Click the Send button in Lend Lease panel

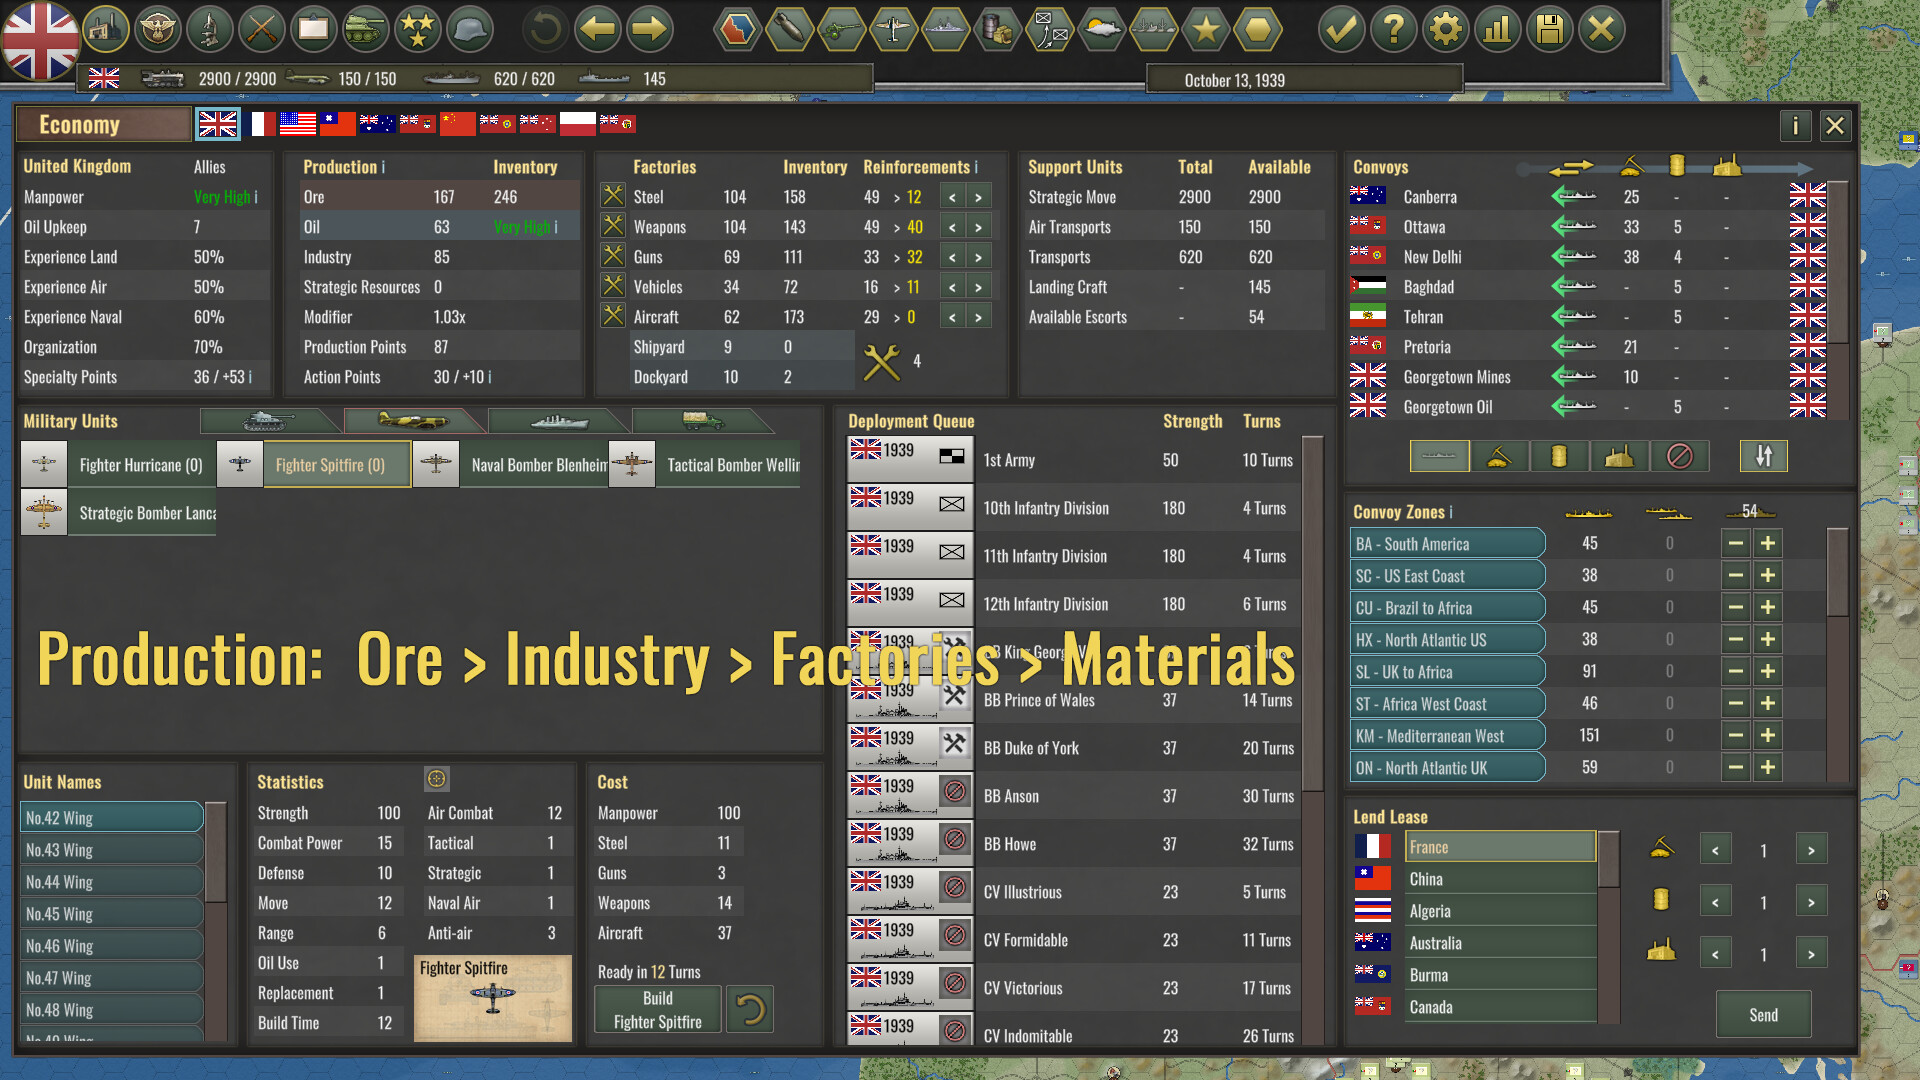[x=1763, y=1014]
